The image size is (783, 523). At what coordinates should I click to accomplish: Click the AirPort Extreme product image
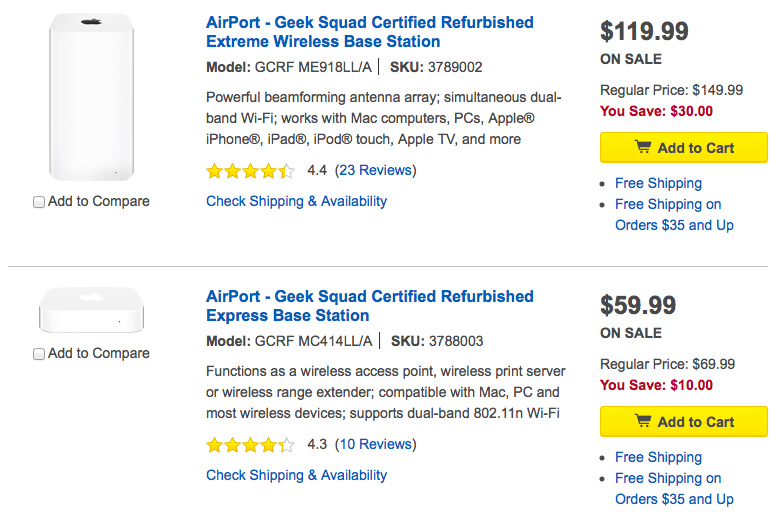pos(91,96)
